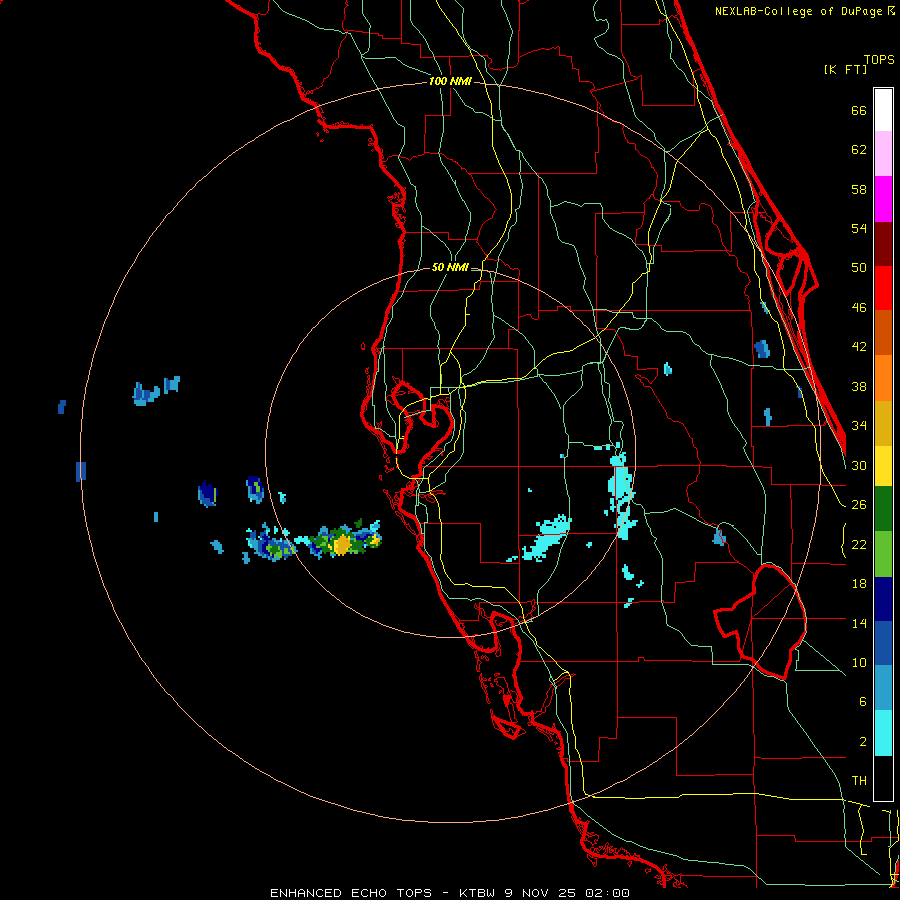Click the '58' legend value
Viewport: 900px width, 900px height.
click(859, 189)
